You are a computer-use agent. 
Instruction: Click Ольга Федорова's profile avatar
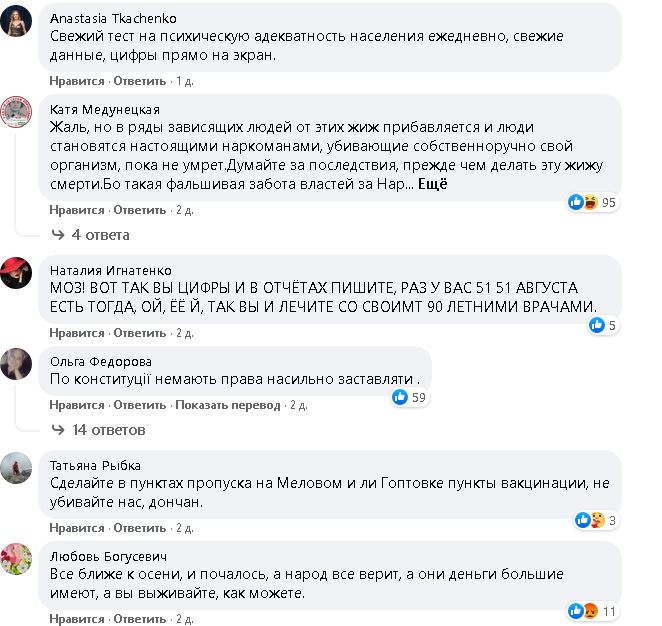[x=17, y=364]
